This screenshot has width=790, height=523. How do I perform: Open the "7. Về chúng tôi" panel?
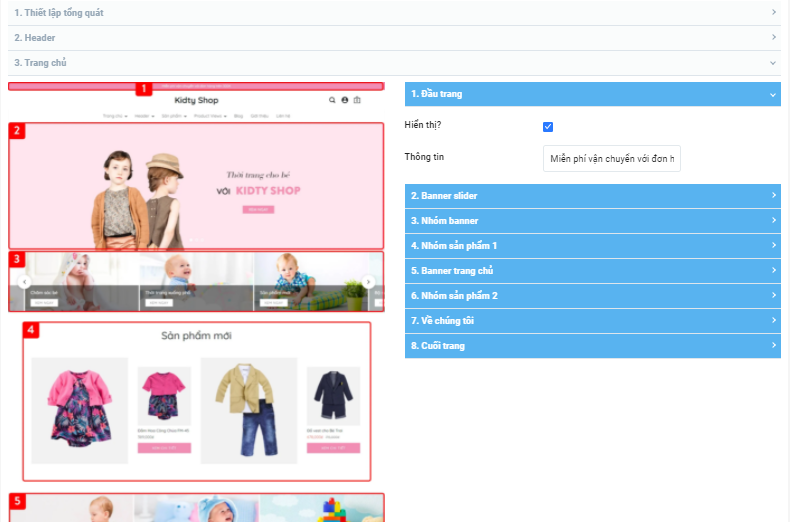[x=592, y=320]
